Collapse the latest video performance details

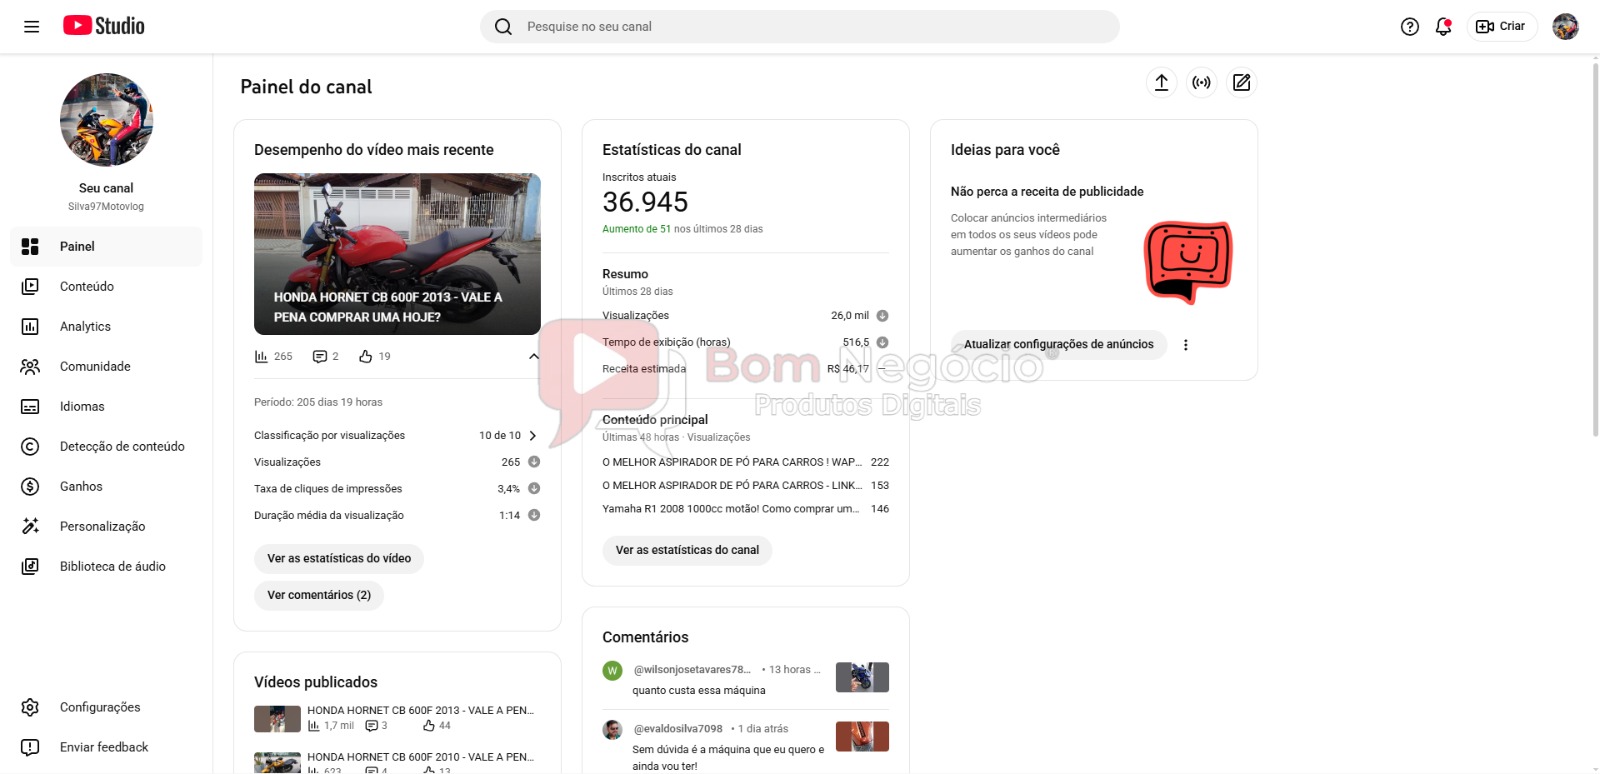click(x=533, y=356)
